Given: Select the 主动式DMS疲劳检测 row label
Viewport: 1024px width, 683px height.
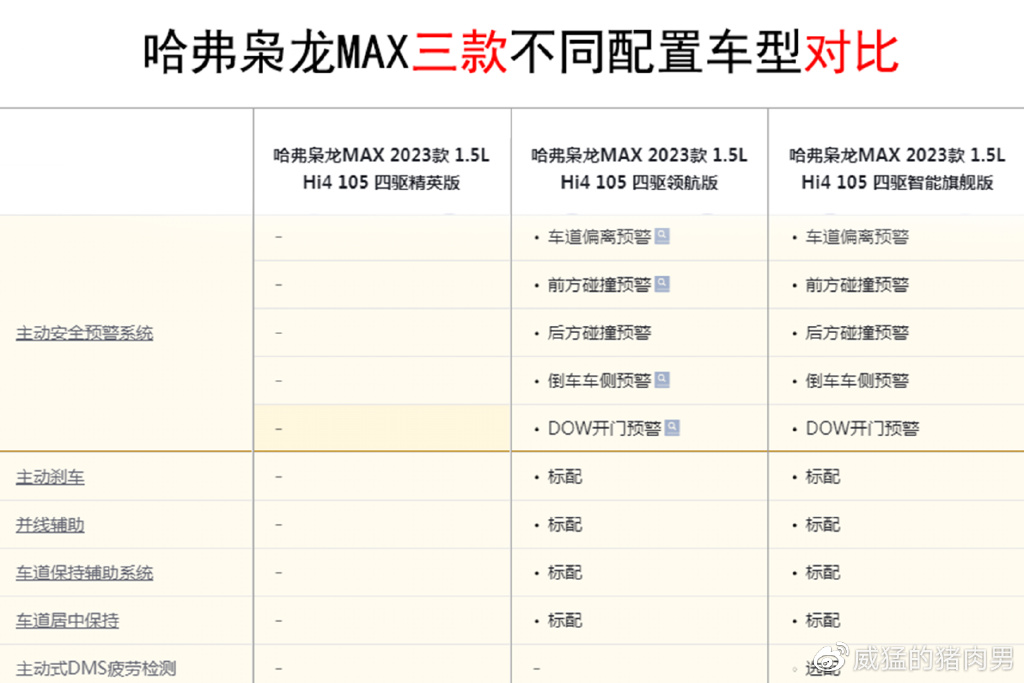Looking at the screenshot, I should [x=96, y=668].
